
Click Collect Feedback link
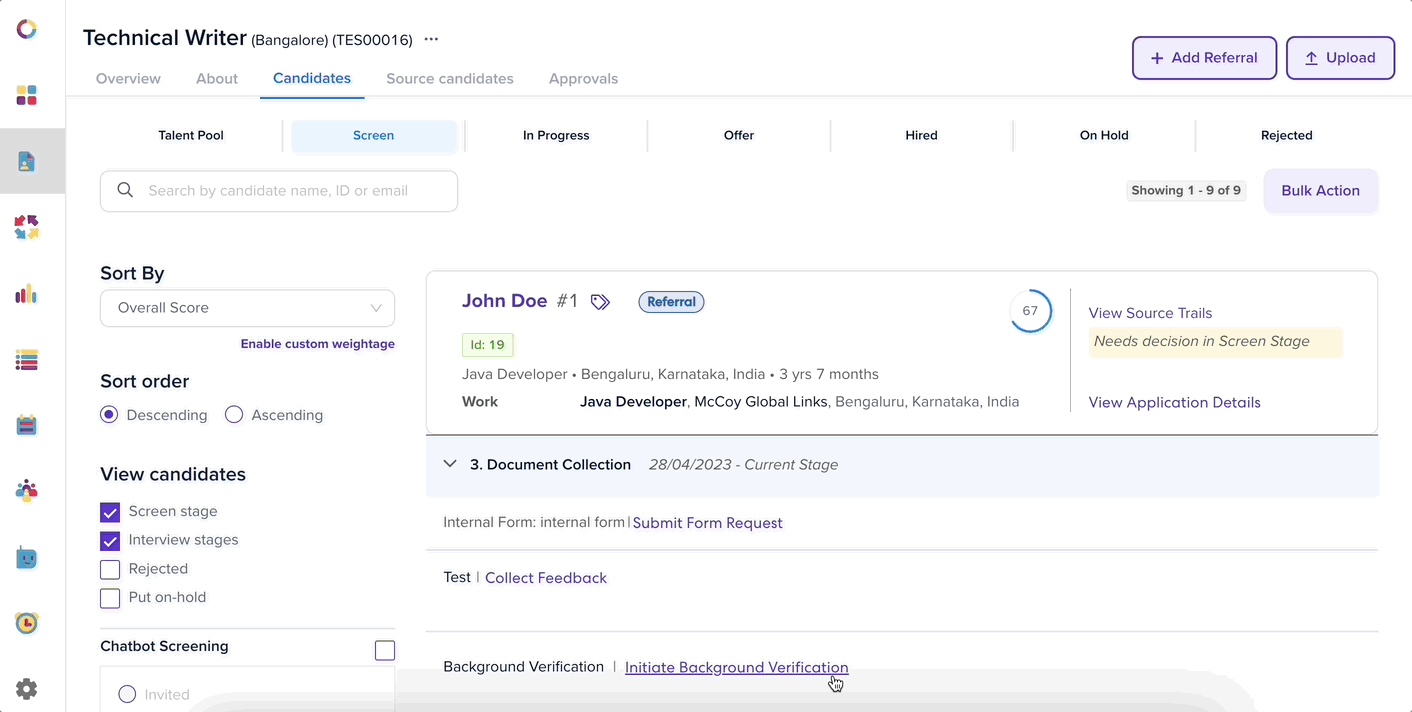tap(546, 578)
